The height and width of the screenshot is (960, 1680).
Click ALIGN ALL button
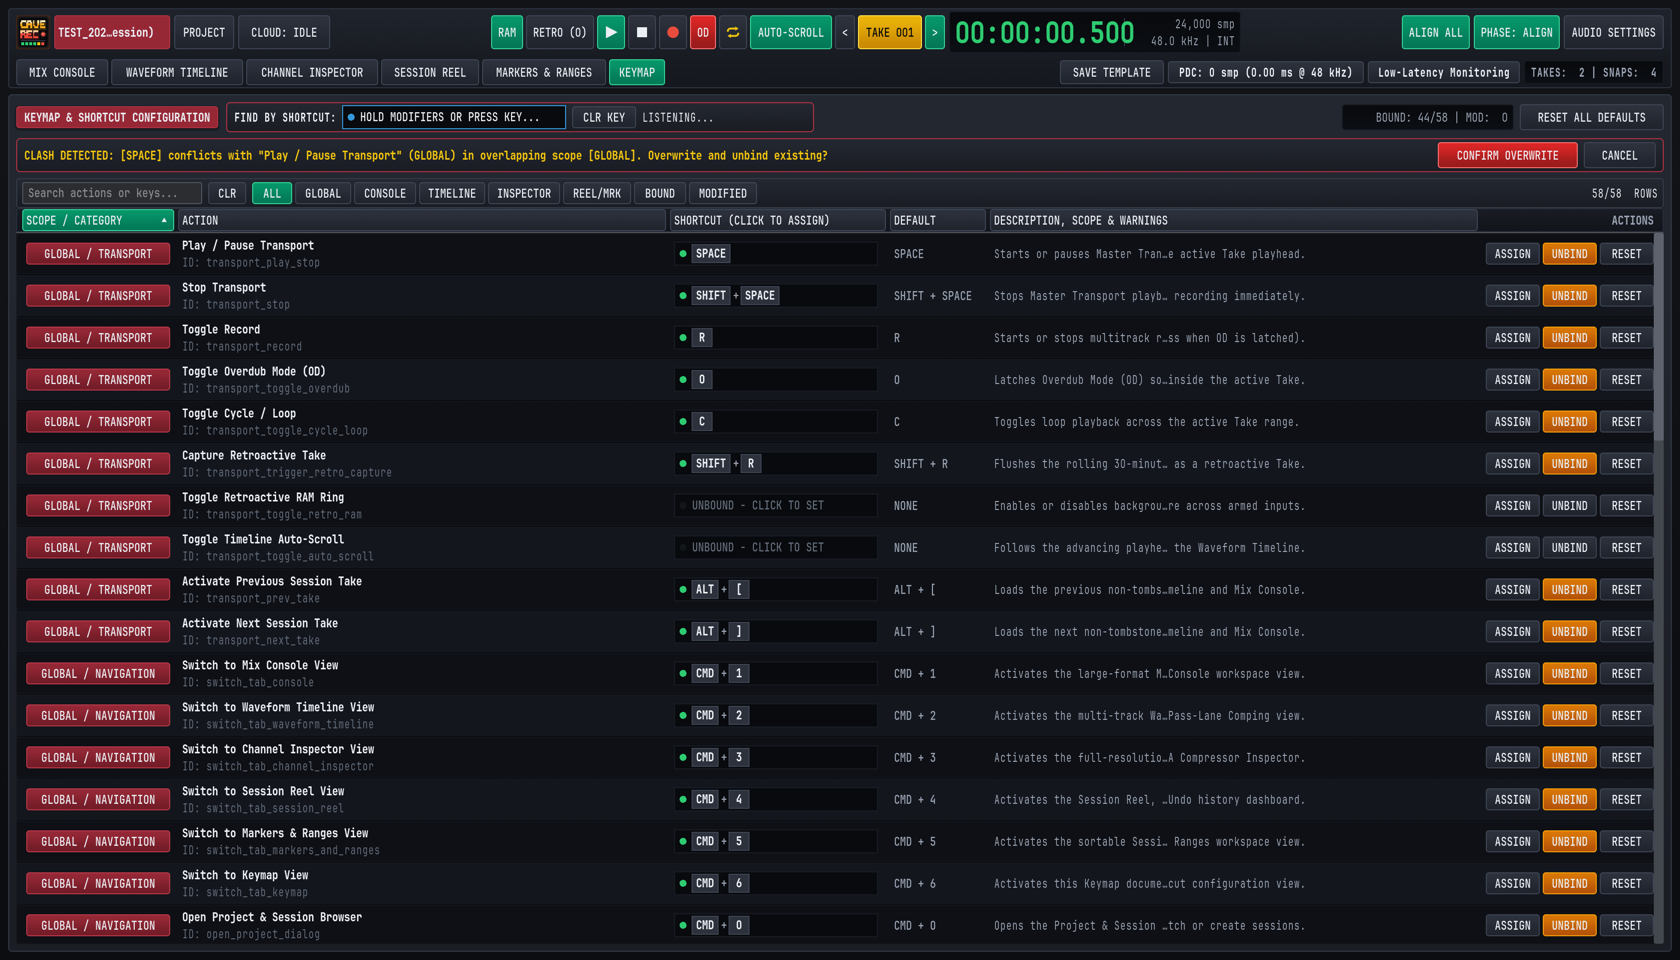coord(1435,32)
